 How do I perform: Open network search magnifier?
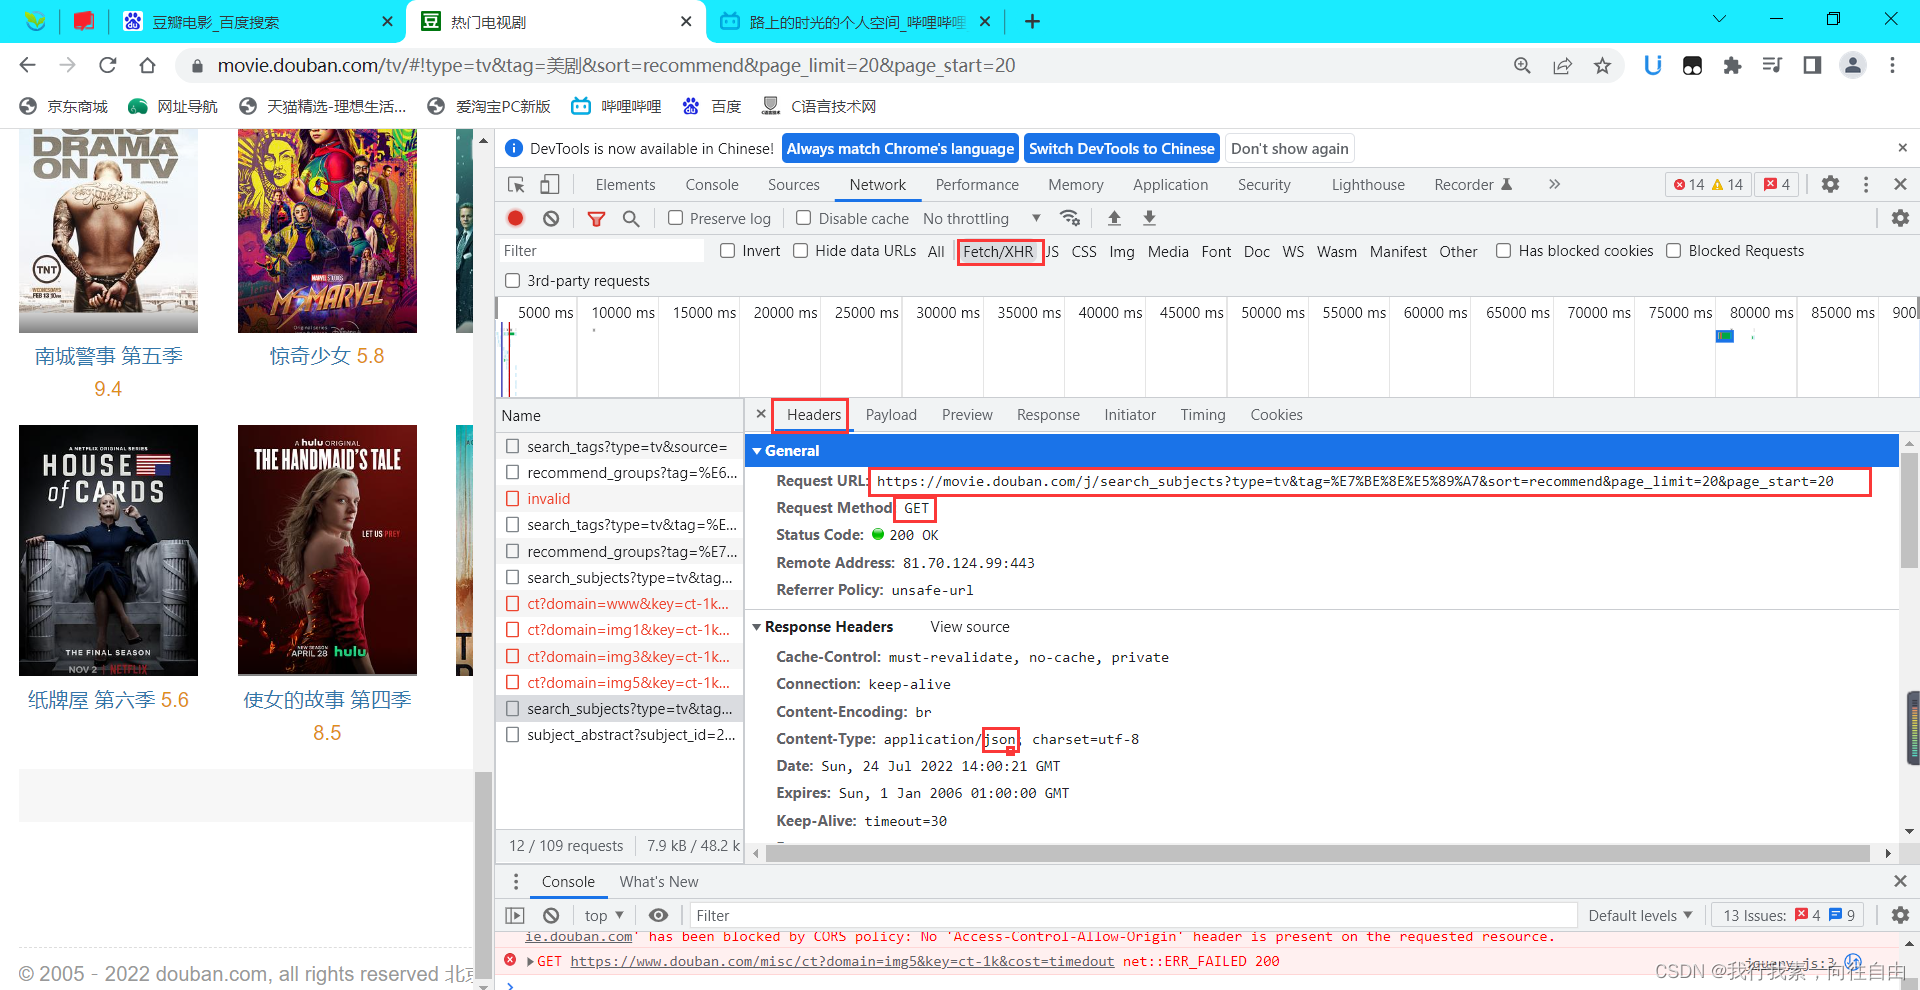pyautogui.click(x=631, y=218)
